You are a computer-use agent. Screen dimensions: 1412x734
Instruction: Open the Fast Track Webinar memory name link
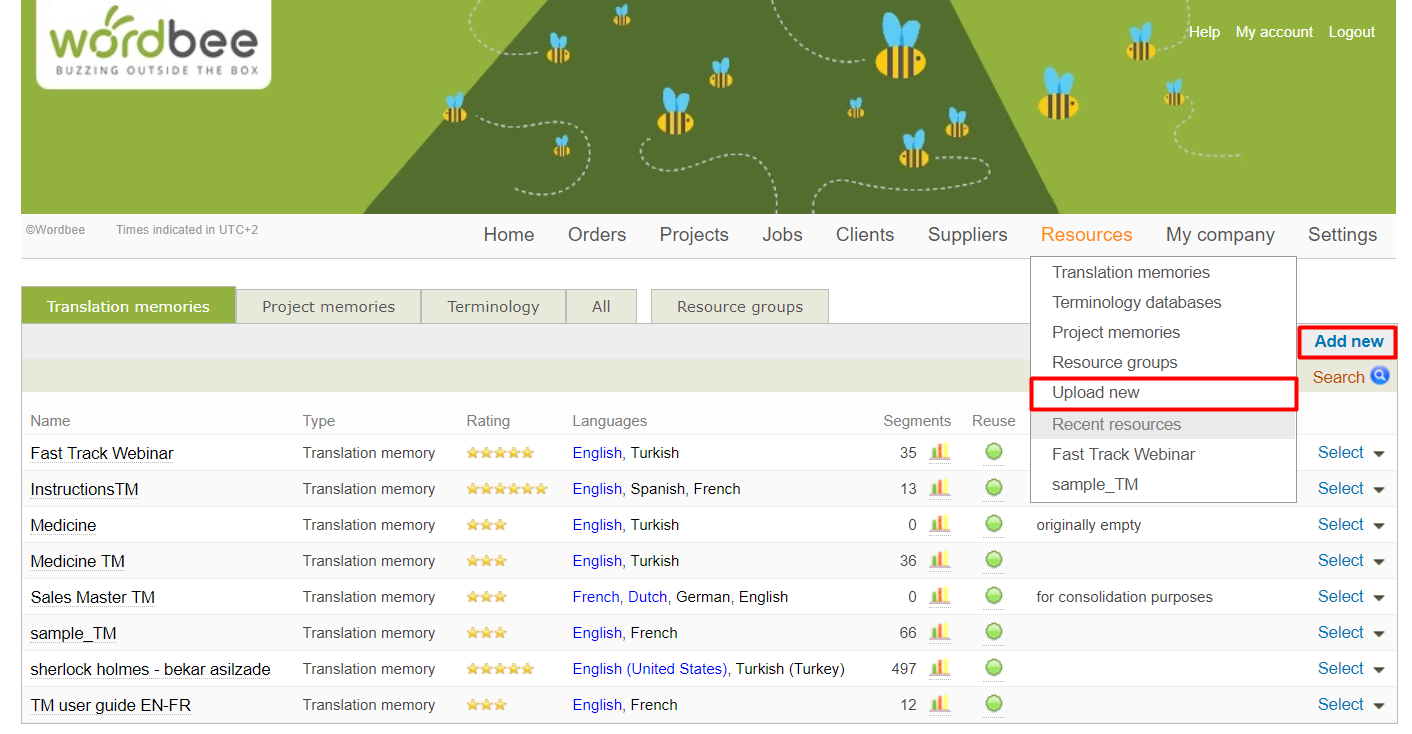click(102, 453)
